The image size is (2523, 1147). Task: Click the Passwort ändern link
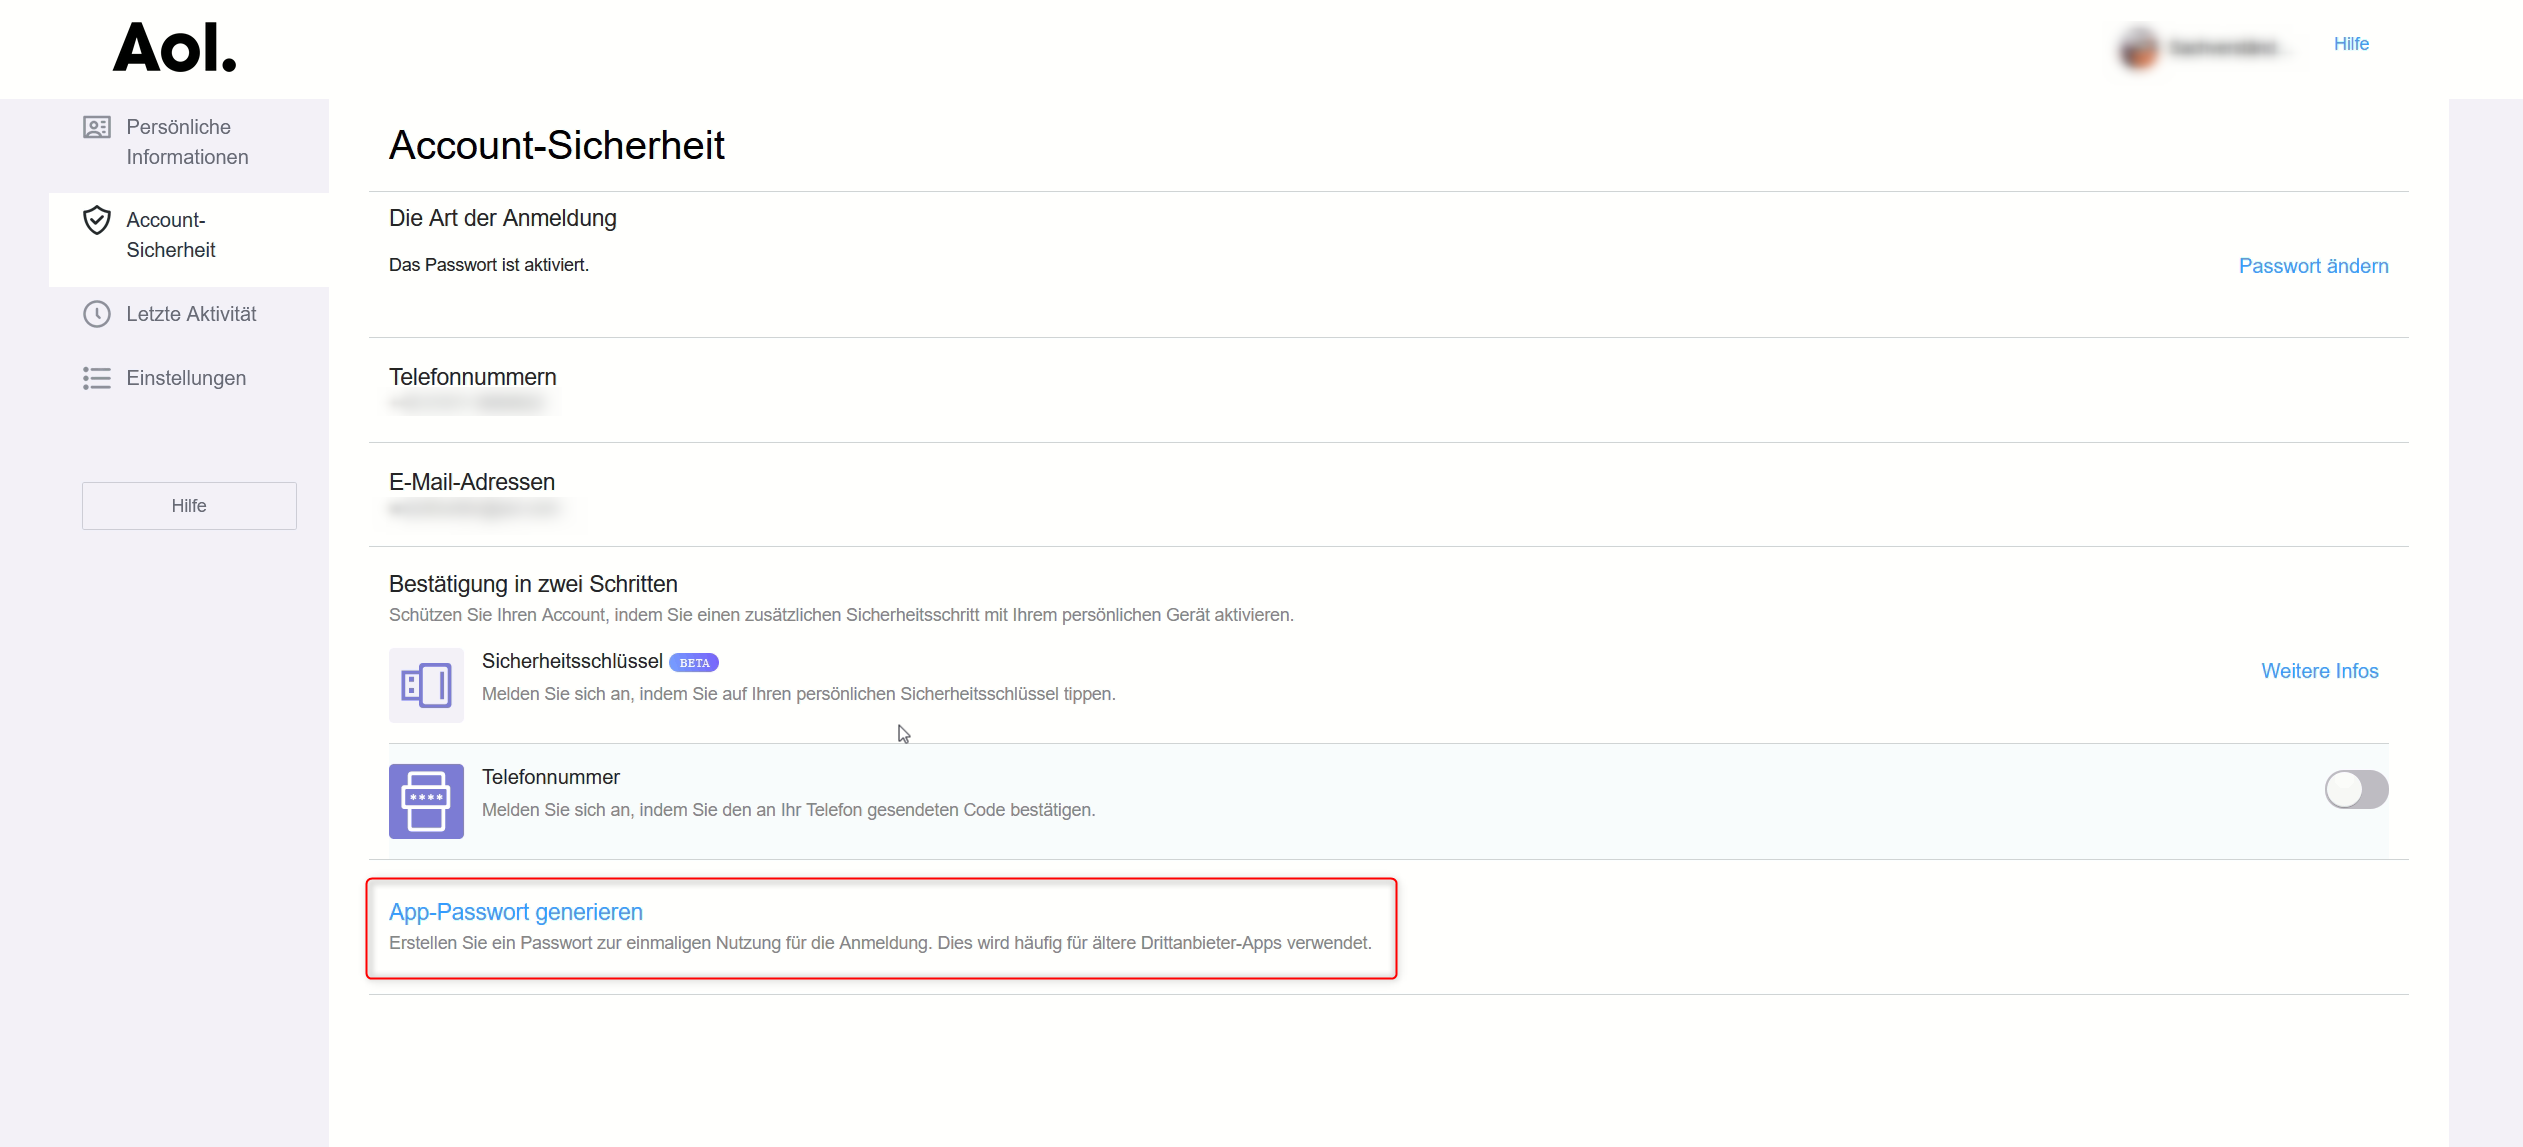(x=2313, y=266)
